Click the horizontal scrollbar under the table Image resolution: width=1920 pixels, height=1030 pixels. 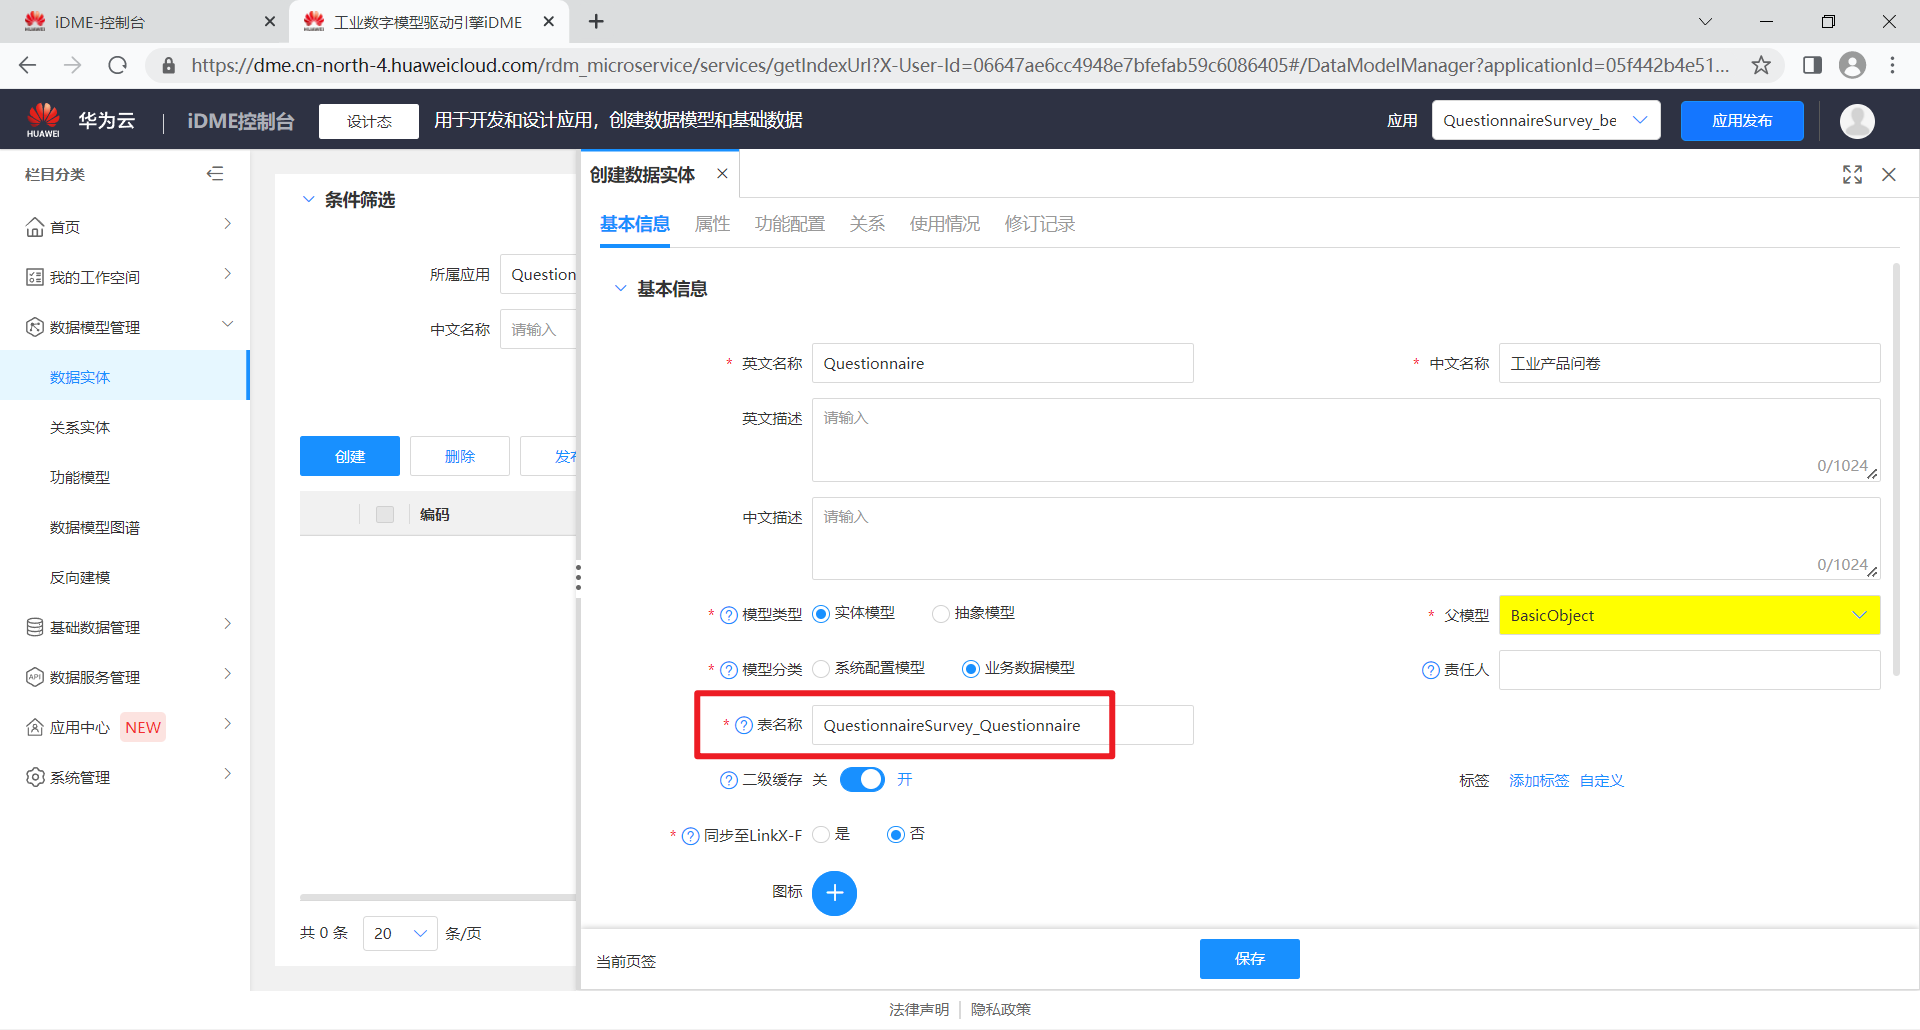[x=438, y=898]
